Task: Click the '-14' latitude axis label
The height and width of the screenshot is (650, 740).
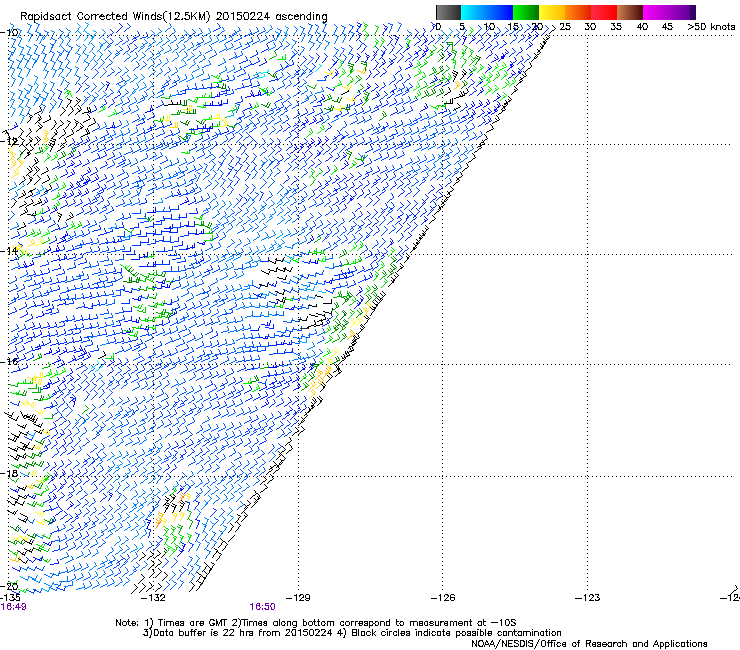Action: click(x=9, y=251)
